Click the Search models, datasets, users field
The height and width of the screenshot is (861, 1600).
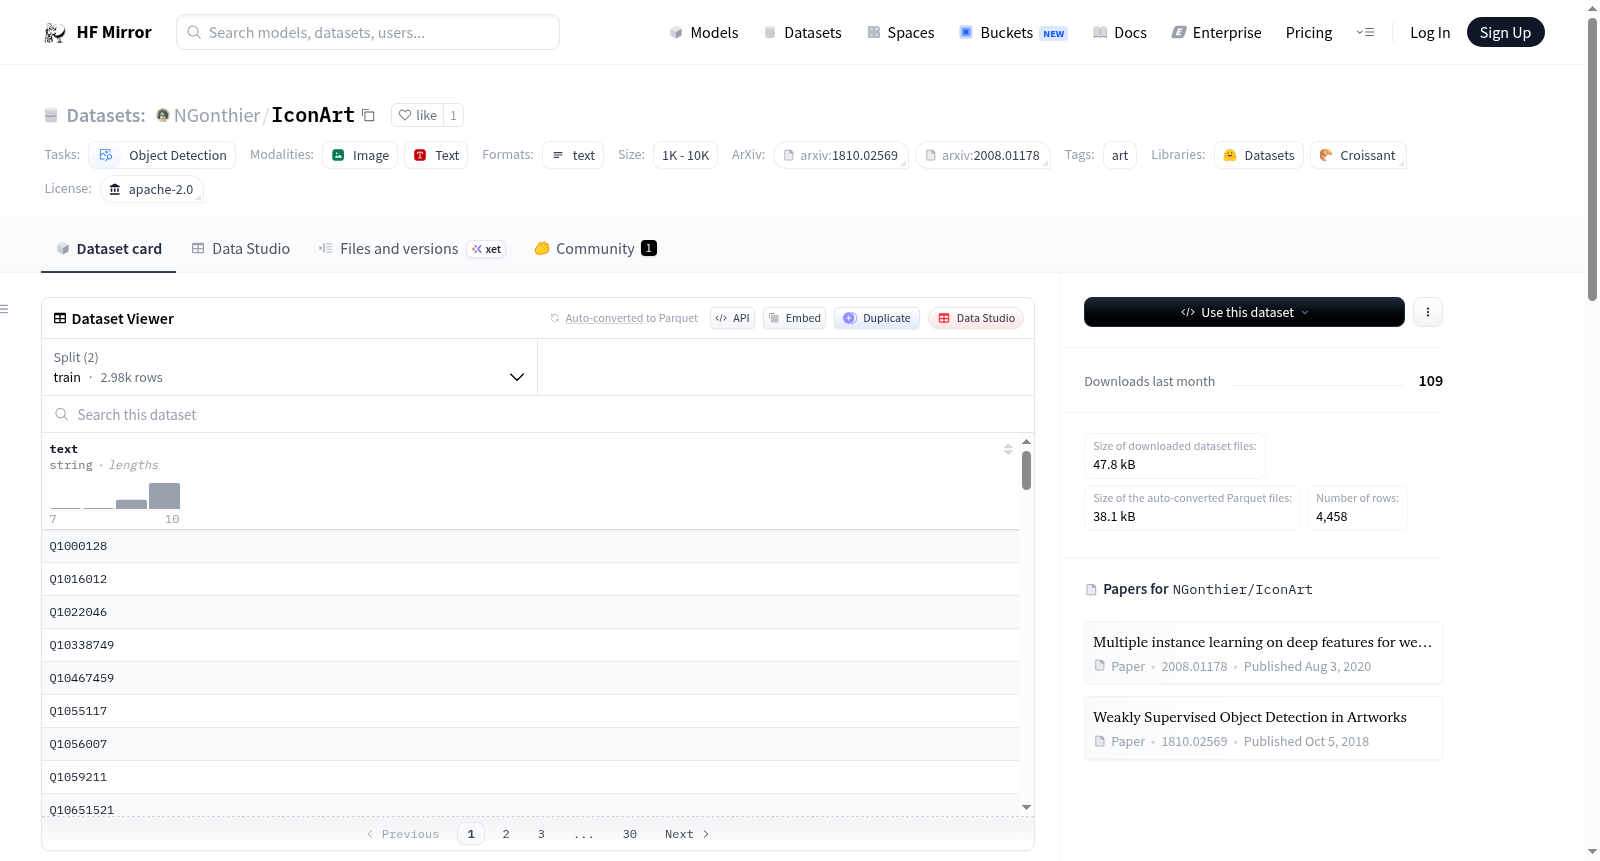[368, 33]
